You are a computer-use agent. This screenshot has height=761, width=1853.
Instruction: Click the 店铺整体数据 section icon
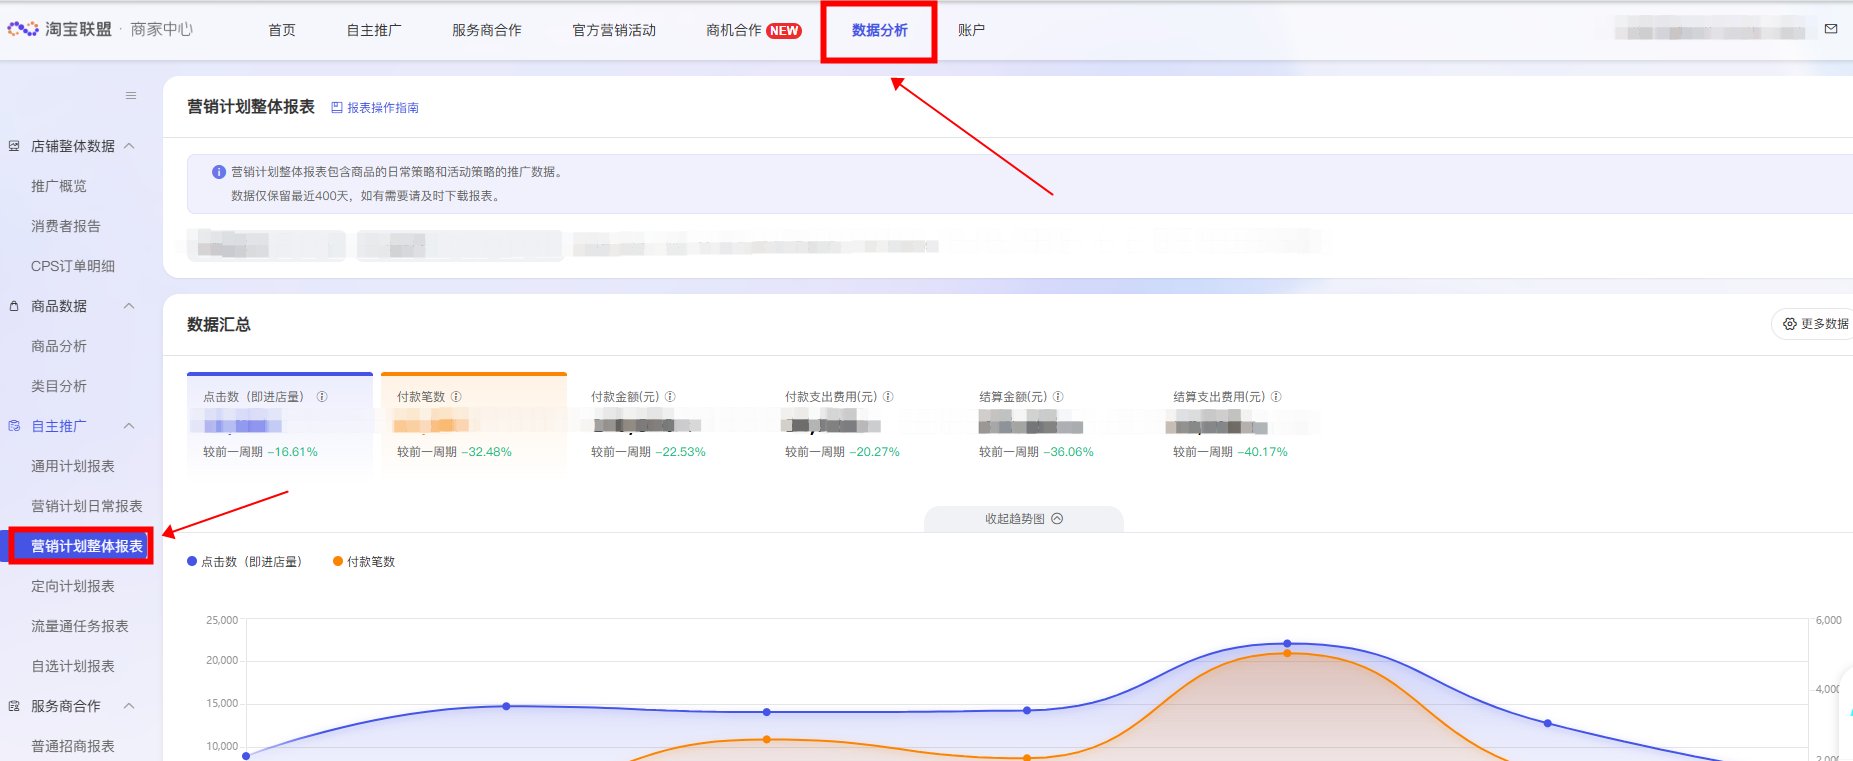pos(14,146)
